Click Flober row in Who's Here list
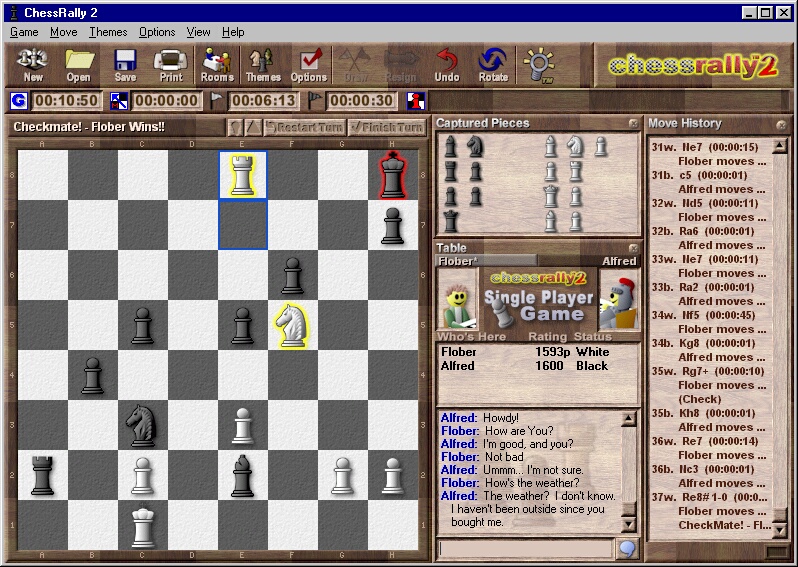Screen dimensions: 798x567 537,352
